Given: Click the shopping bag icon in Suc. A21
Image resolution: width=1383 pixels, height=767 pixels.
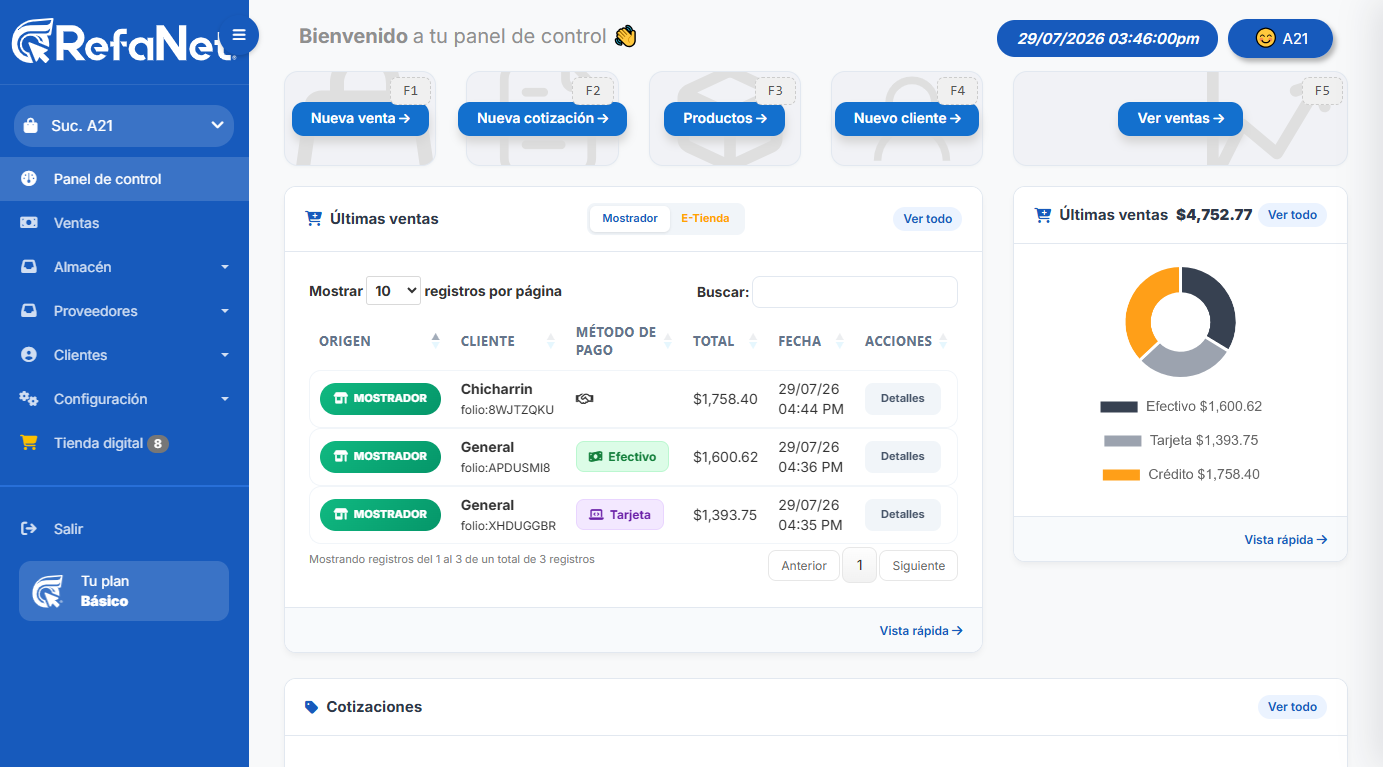Looking at the screenshot, I should click(x=31, y=126).
